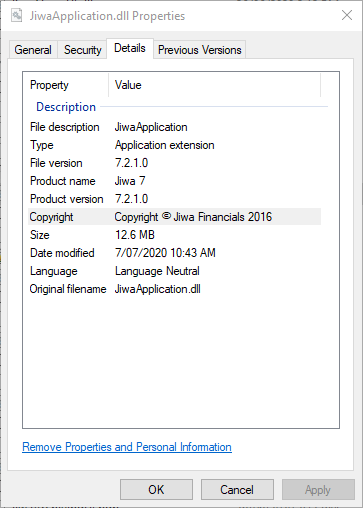Click the greyed-out Apply button
Viewport: 363px width, 508px height.
point(318,490)
